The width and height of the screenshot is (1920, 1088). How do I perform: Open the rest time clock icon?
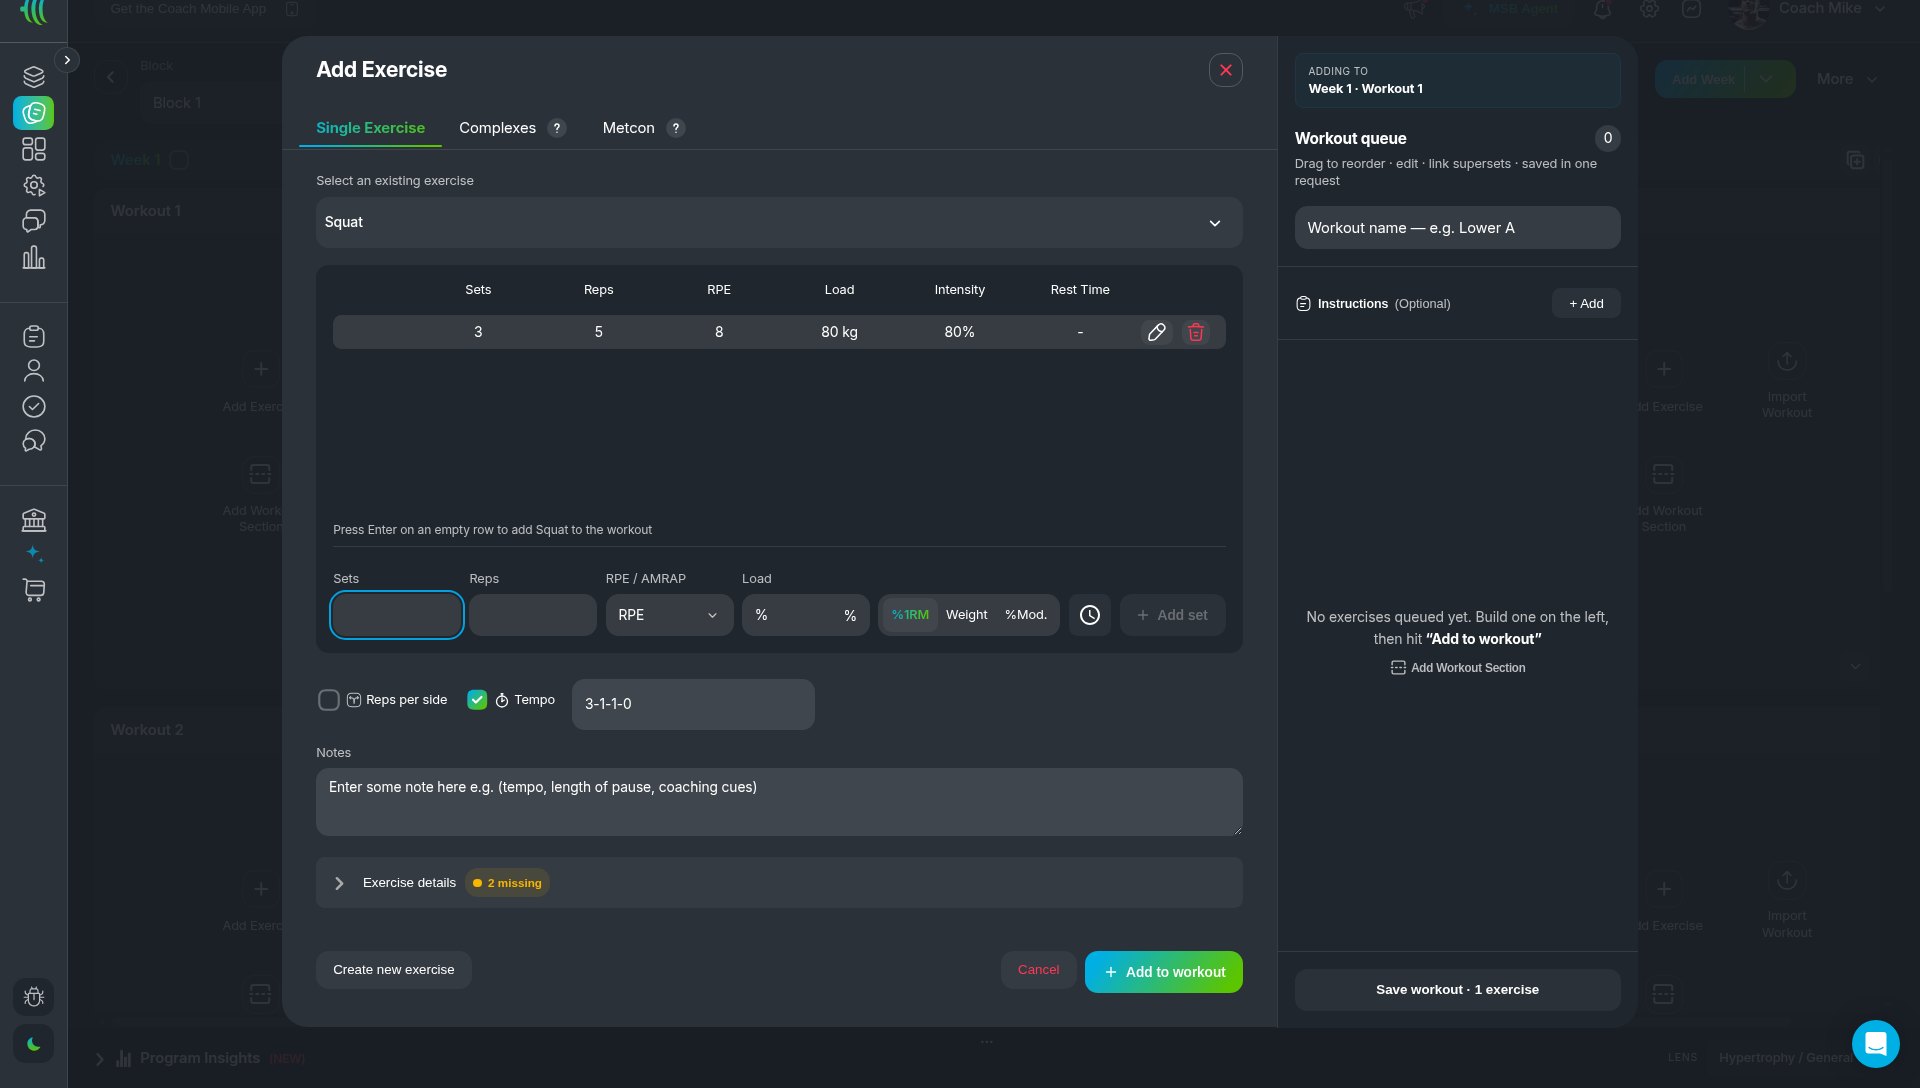1089,615
